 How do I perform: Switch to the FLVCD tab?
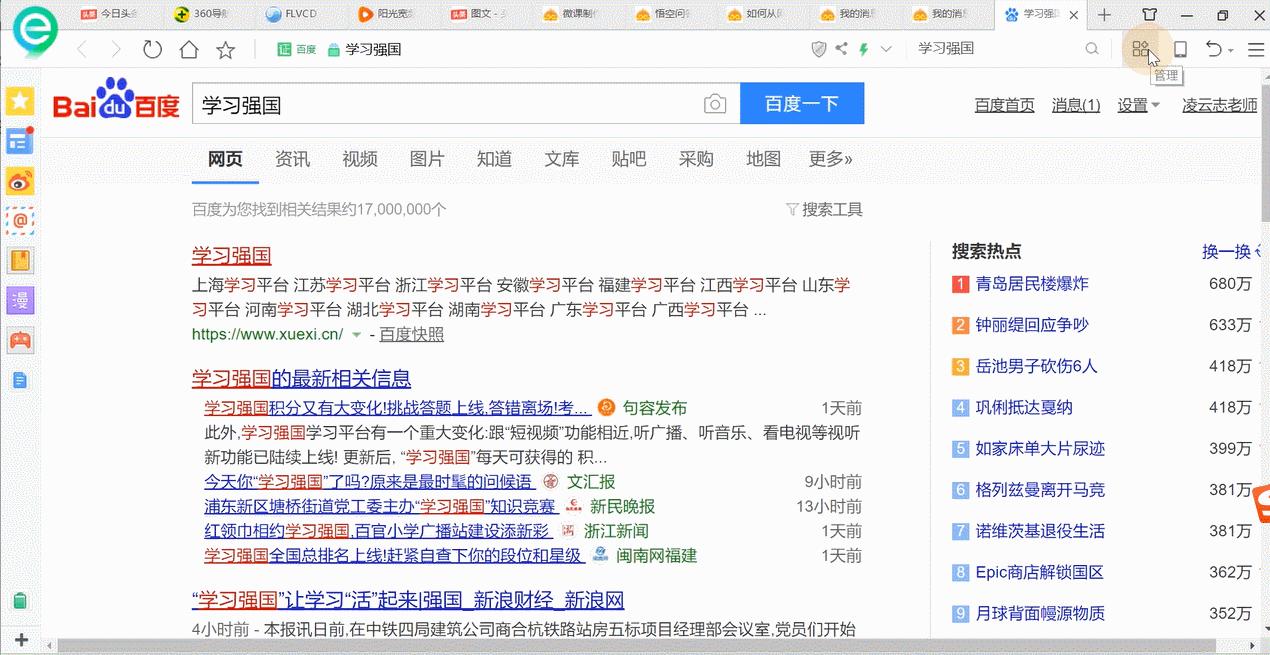(x=292, y=15)
